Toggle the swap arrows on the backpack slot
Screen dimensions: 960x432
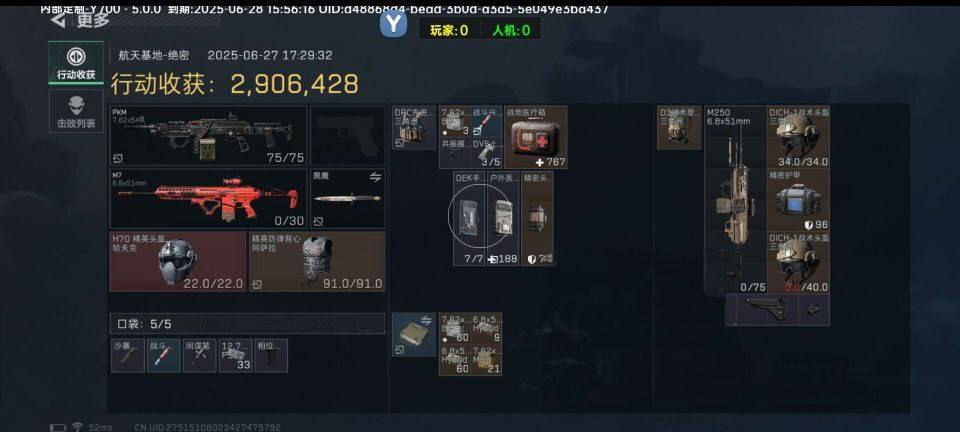426,320
